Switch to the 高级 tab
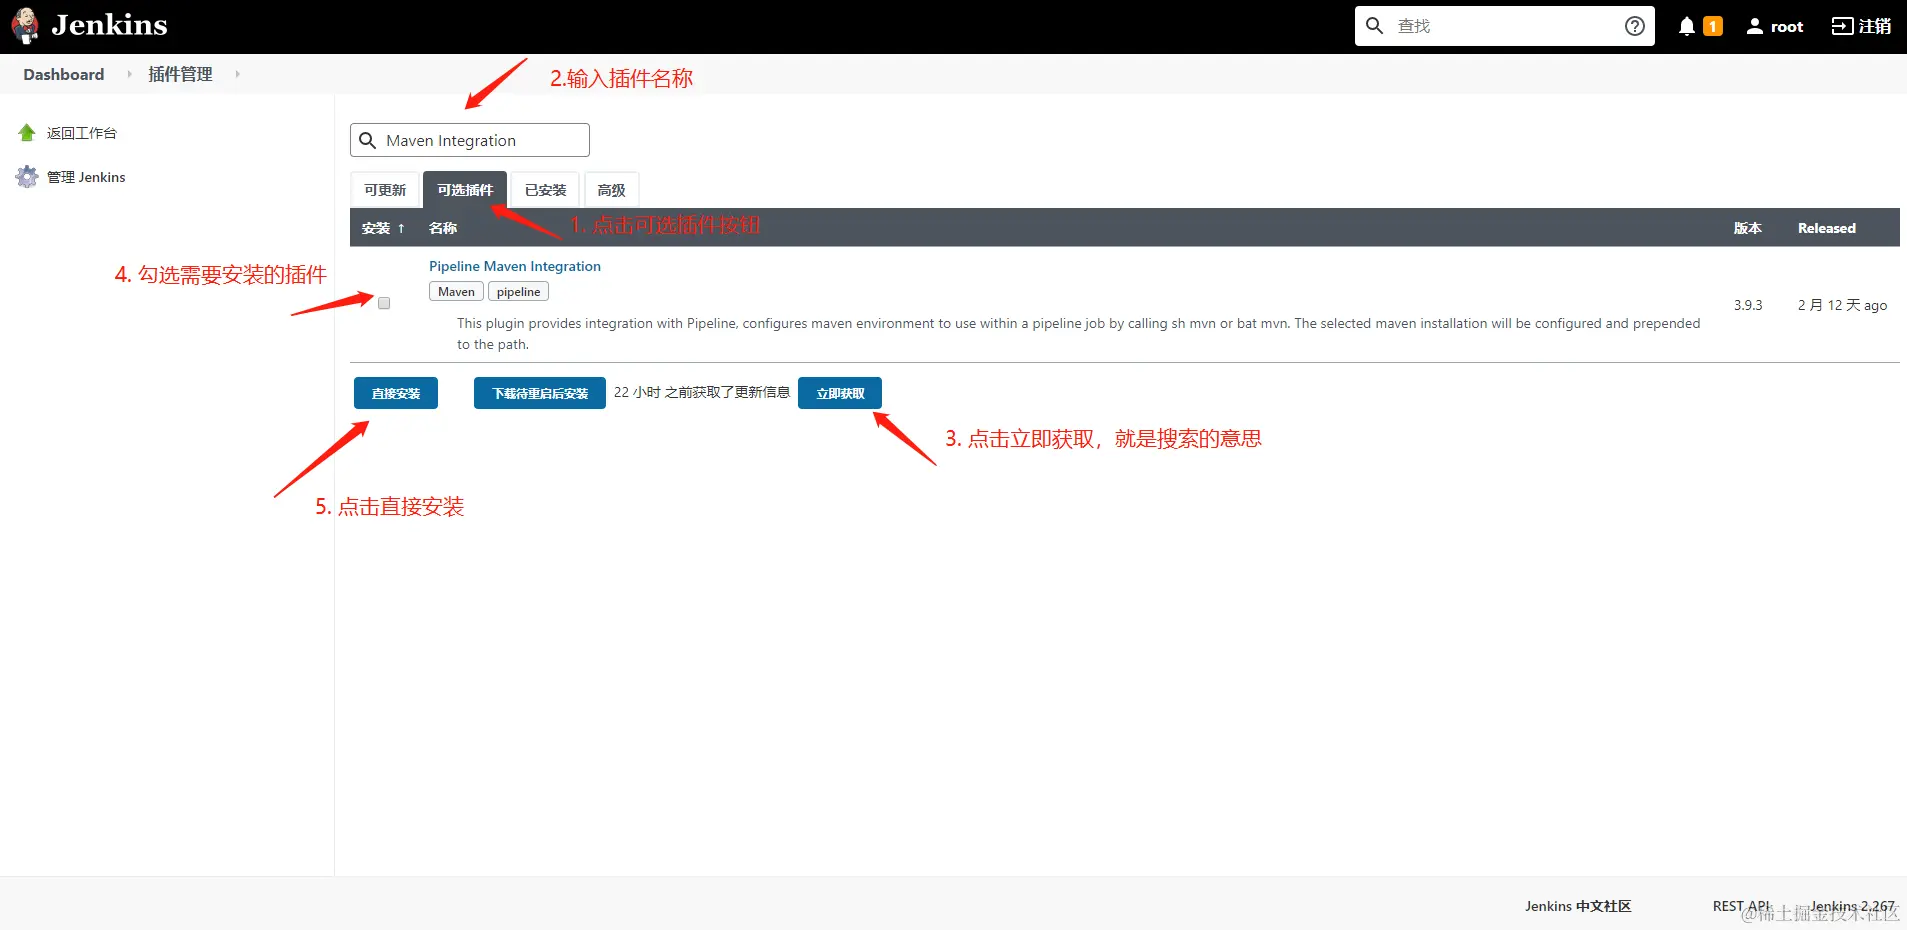The image size is (1907, 930). pyautogui.click(x=611, y=190)
